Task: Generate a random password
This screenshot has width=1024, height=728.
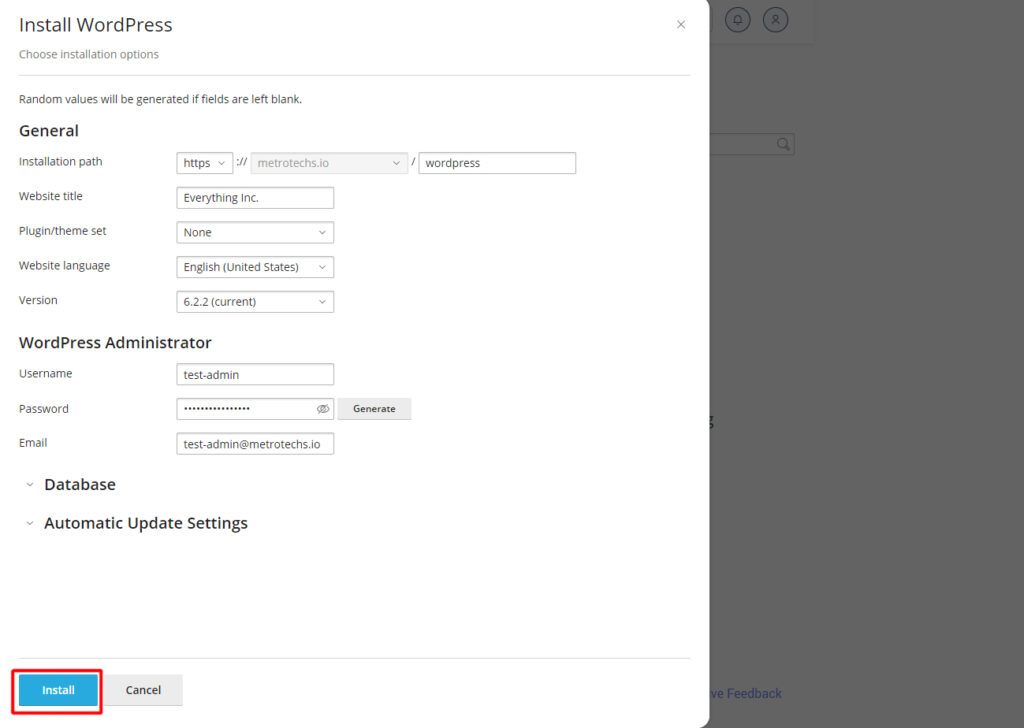Action: click(x=374, y=409)
